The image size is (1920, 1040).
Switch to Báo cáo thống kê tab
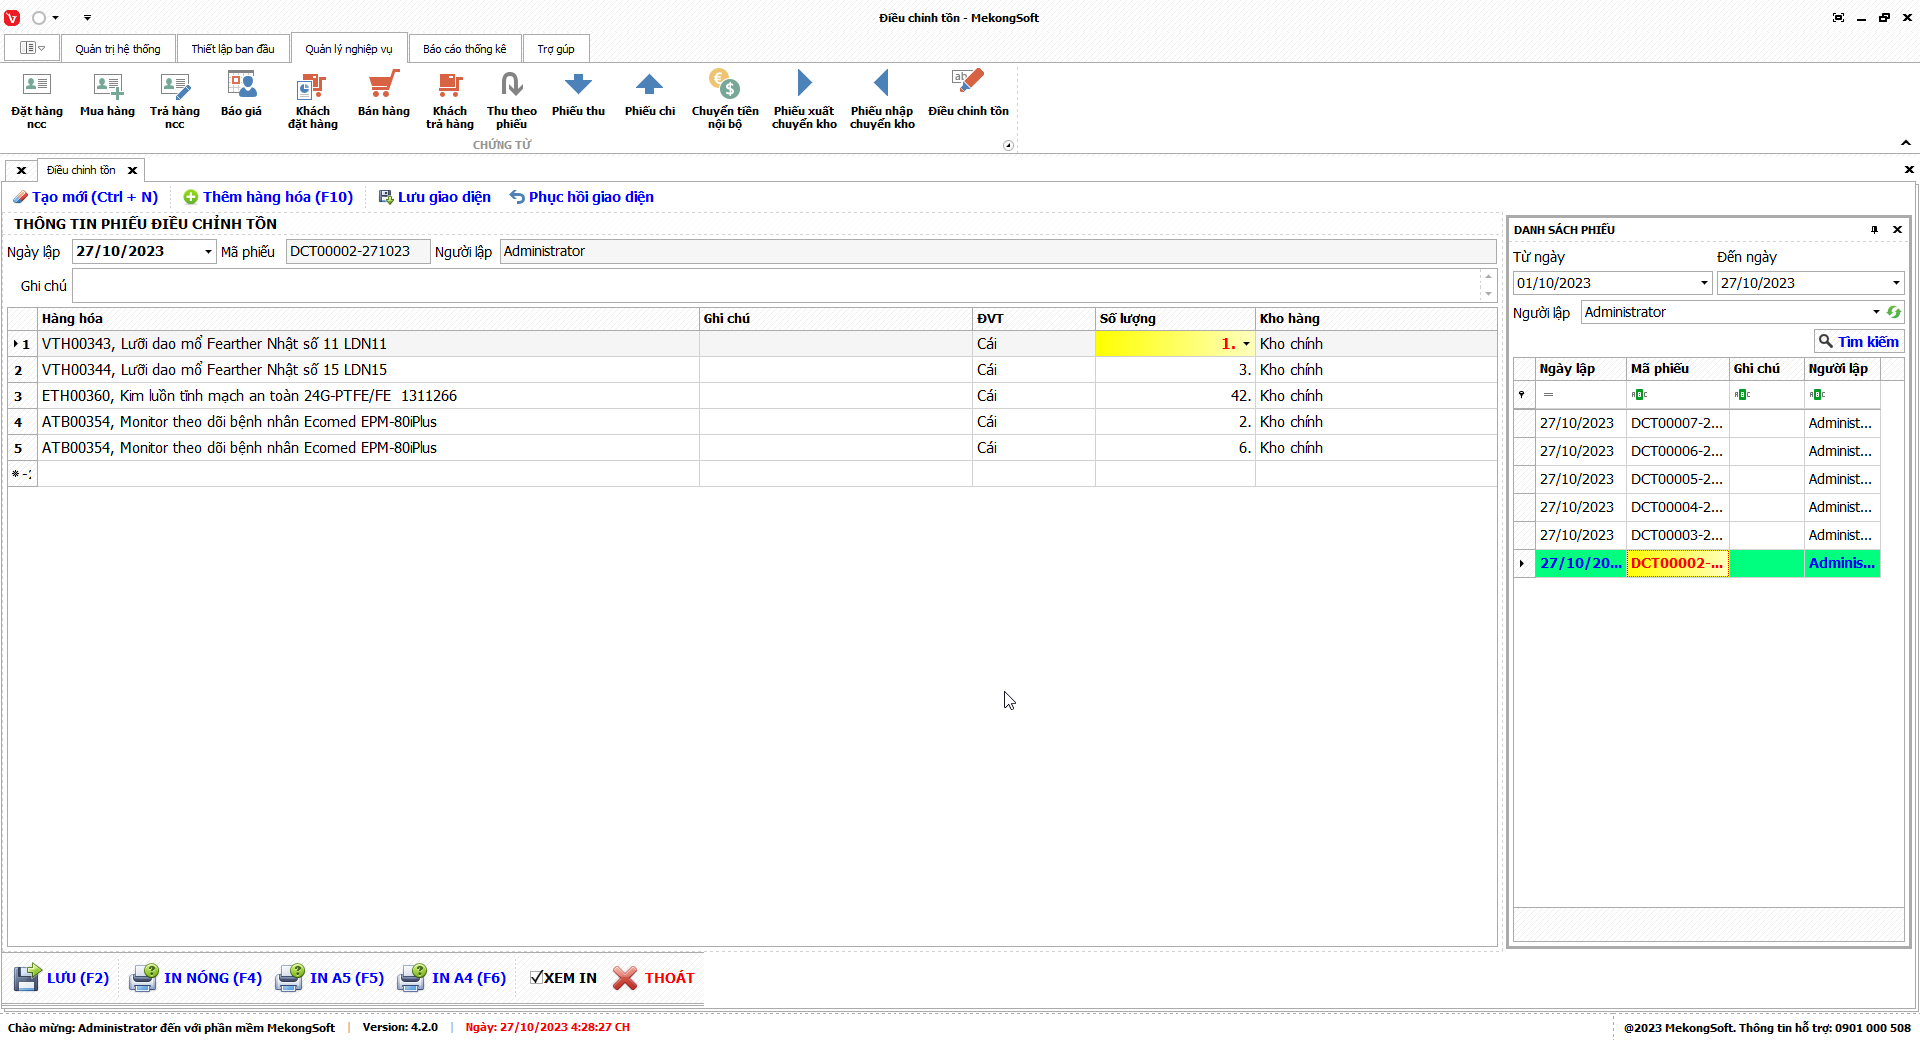pyautogui.click(x=464, y=49)
